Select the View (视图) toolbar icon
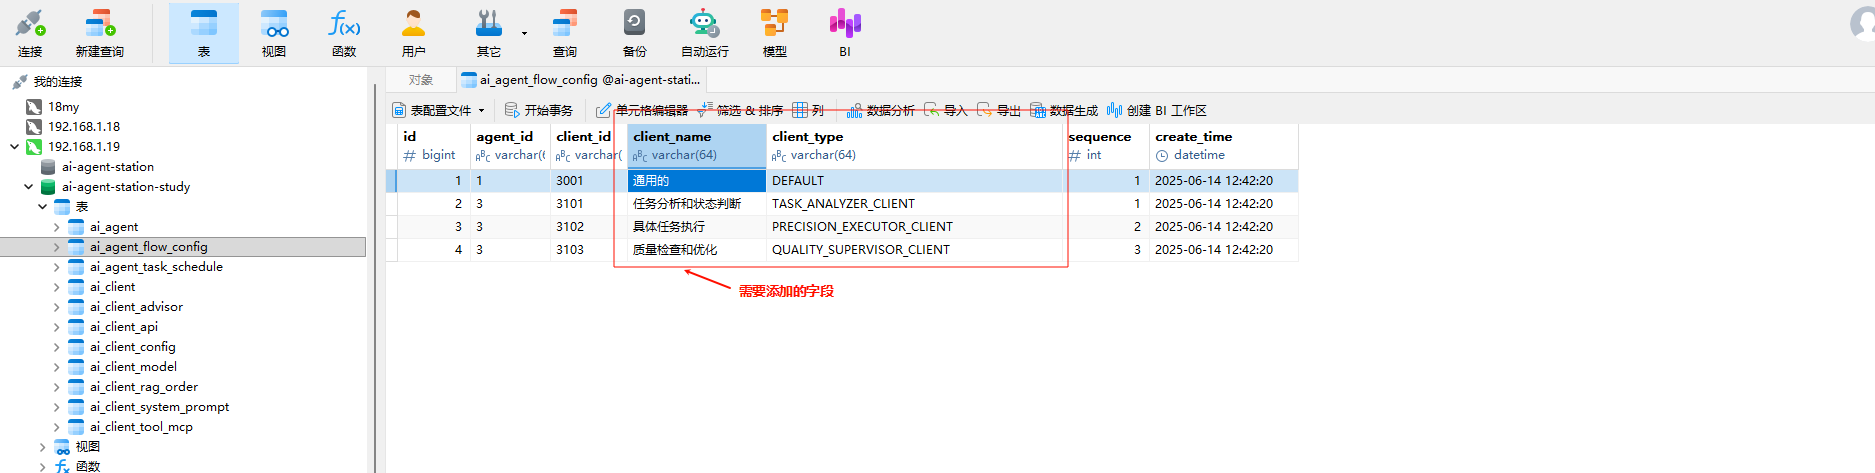 [x=274, y=33]
